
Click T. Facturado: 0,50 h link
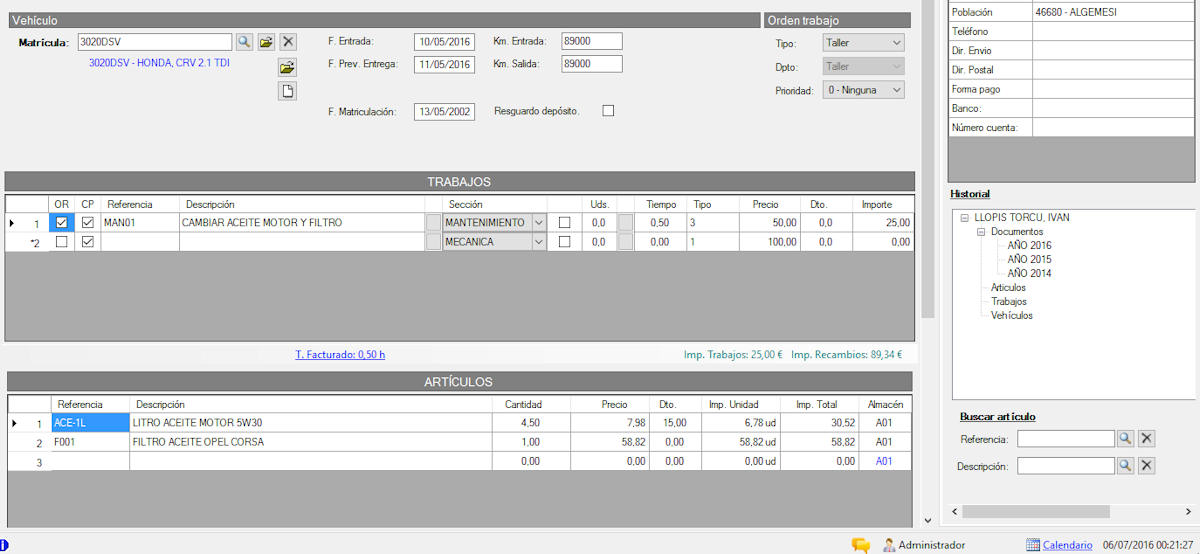(340, 354)
